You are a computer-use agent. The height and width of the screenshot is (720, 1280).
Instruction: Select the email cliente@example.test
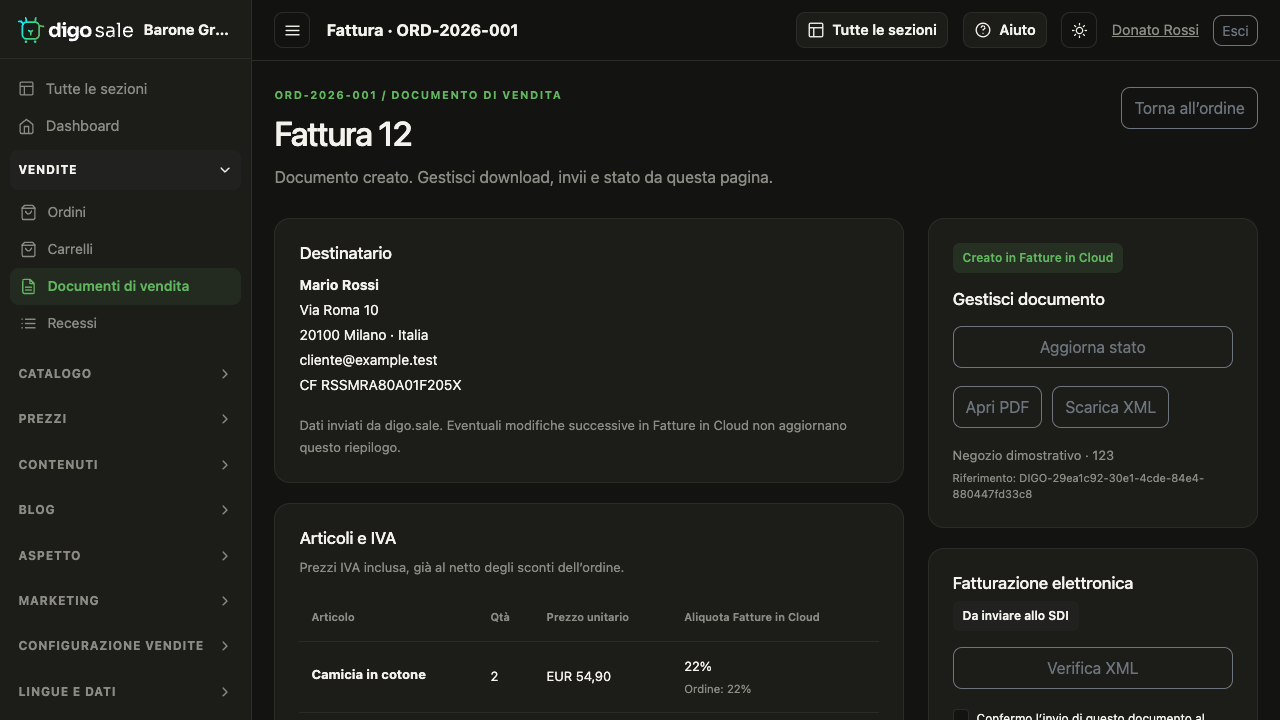(x=368, y=360)
